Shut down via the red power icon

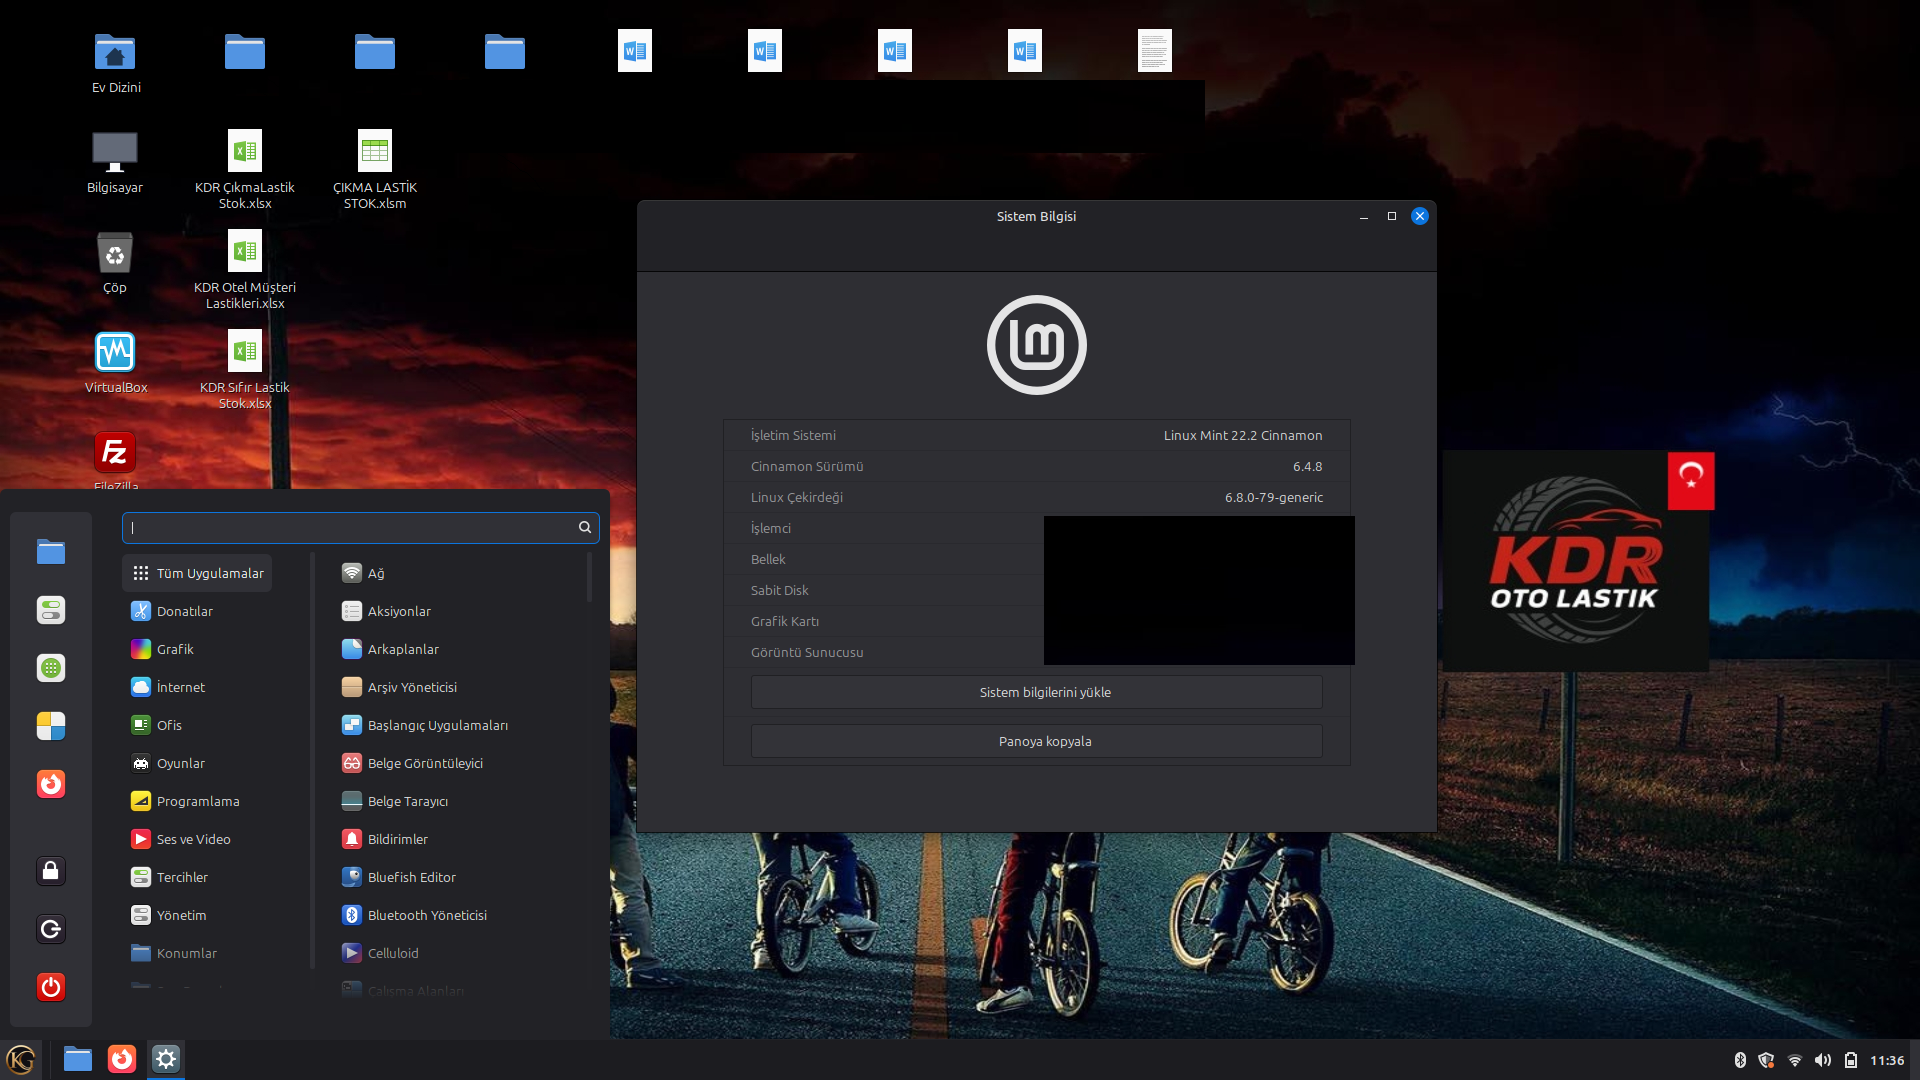coord(50,987)
